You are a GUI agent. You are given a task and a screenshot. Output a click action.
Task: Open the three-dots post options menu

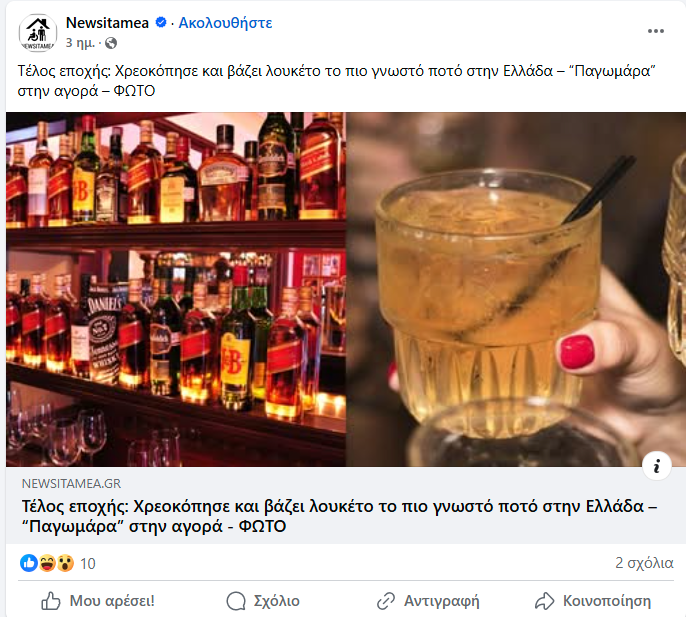coord(655,31)
